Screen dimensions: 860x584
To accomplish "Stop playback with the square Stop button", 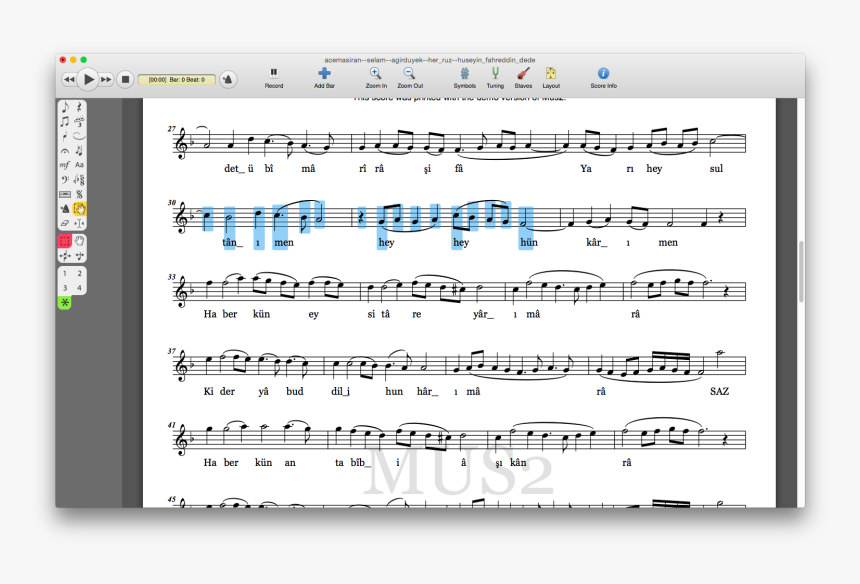I will [x=125, y=80].
